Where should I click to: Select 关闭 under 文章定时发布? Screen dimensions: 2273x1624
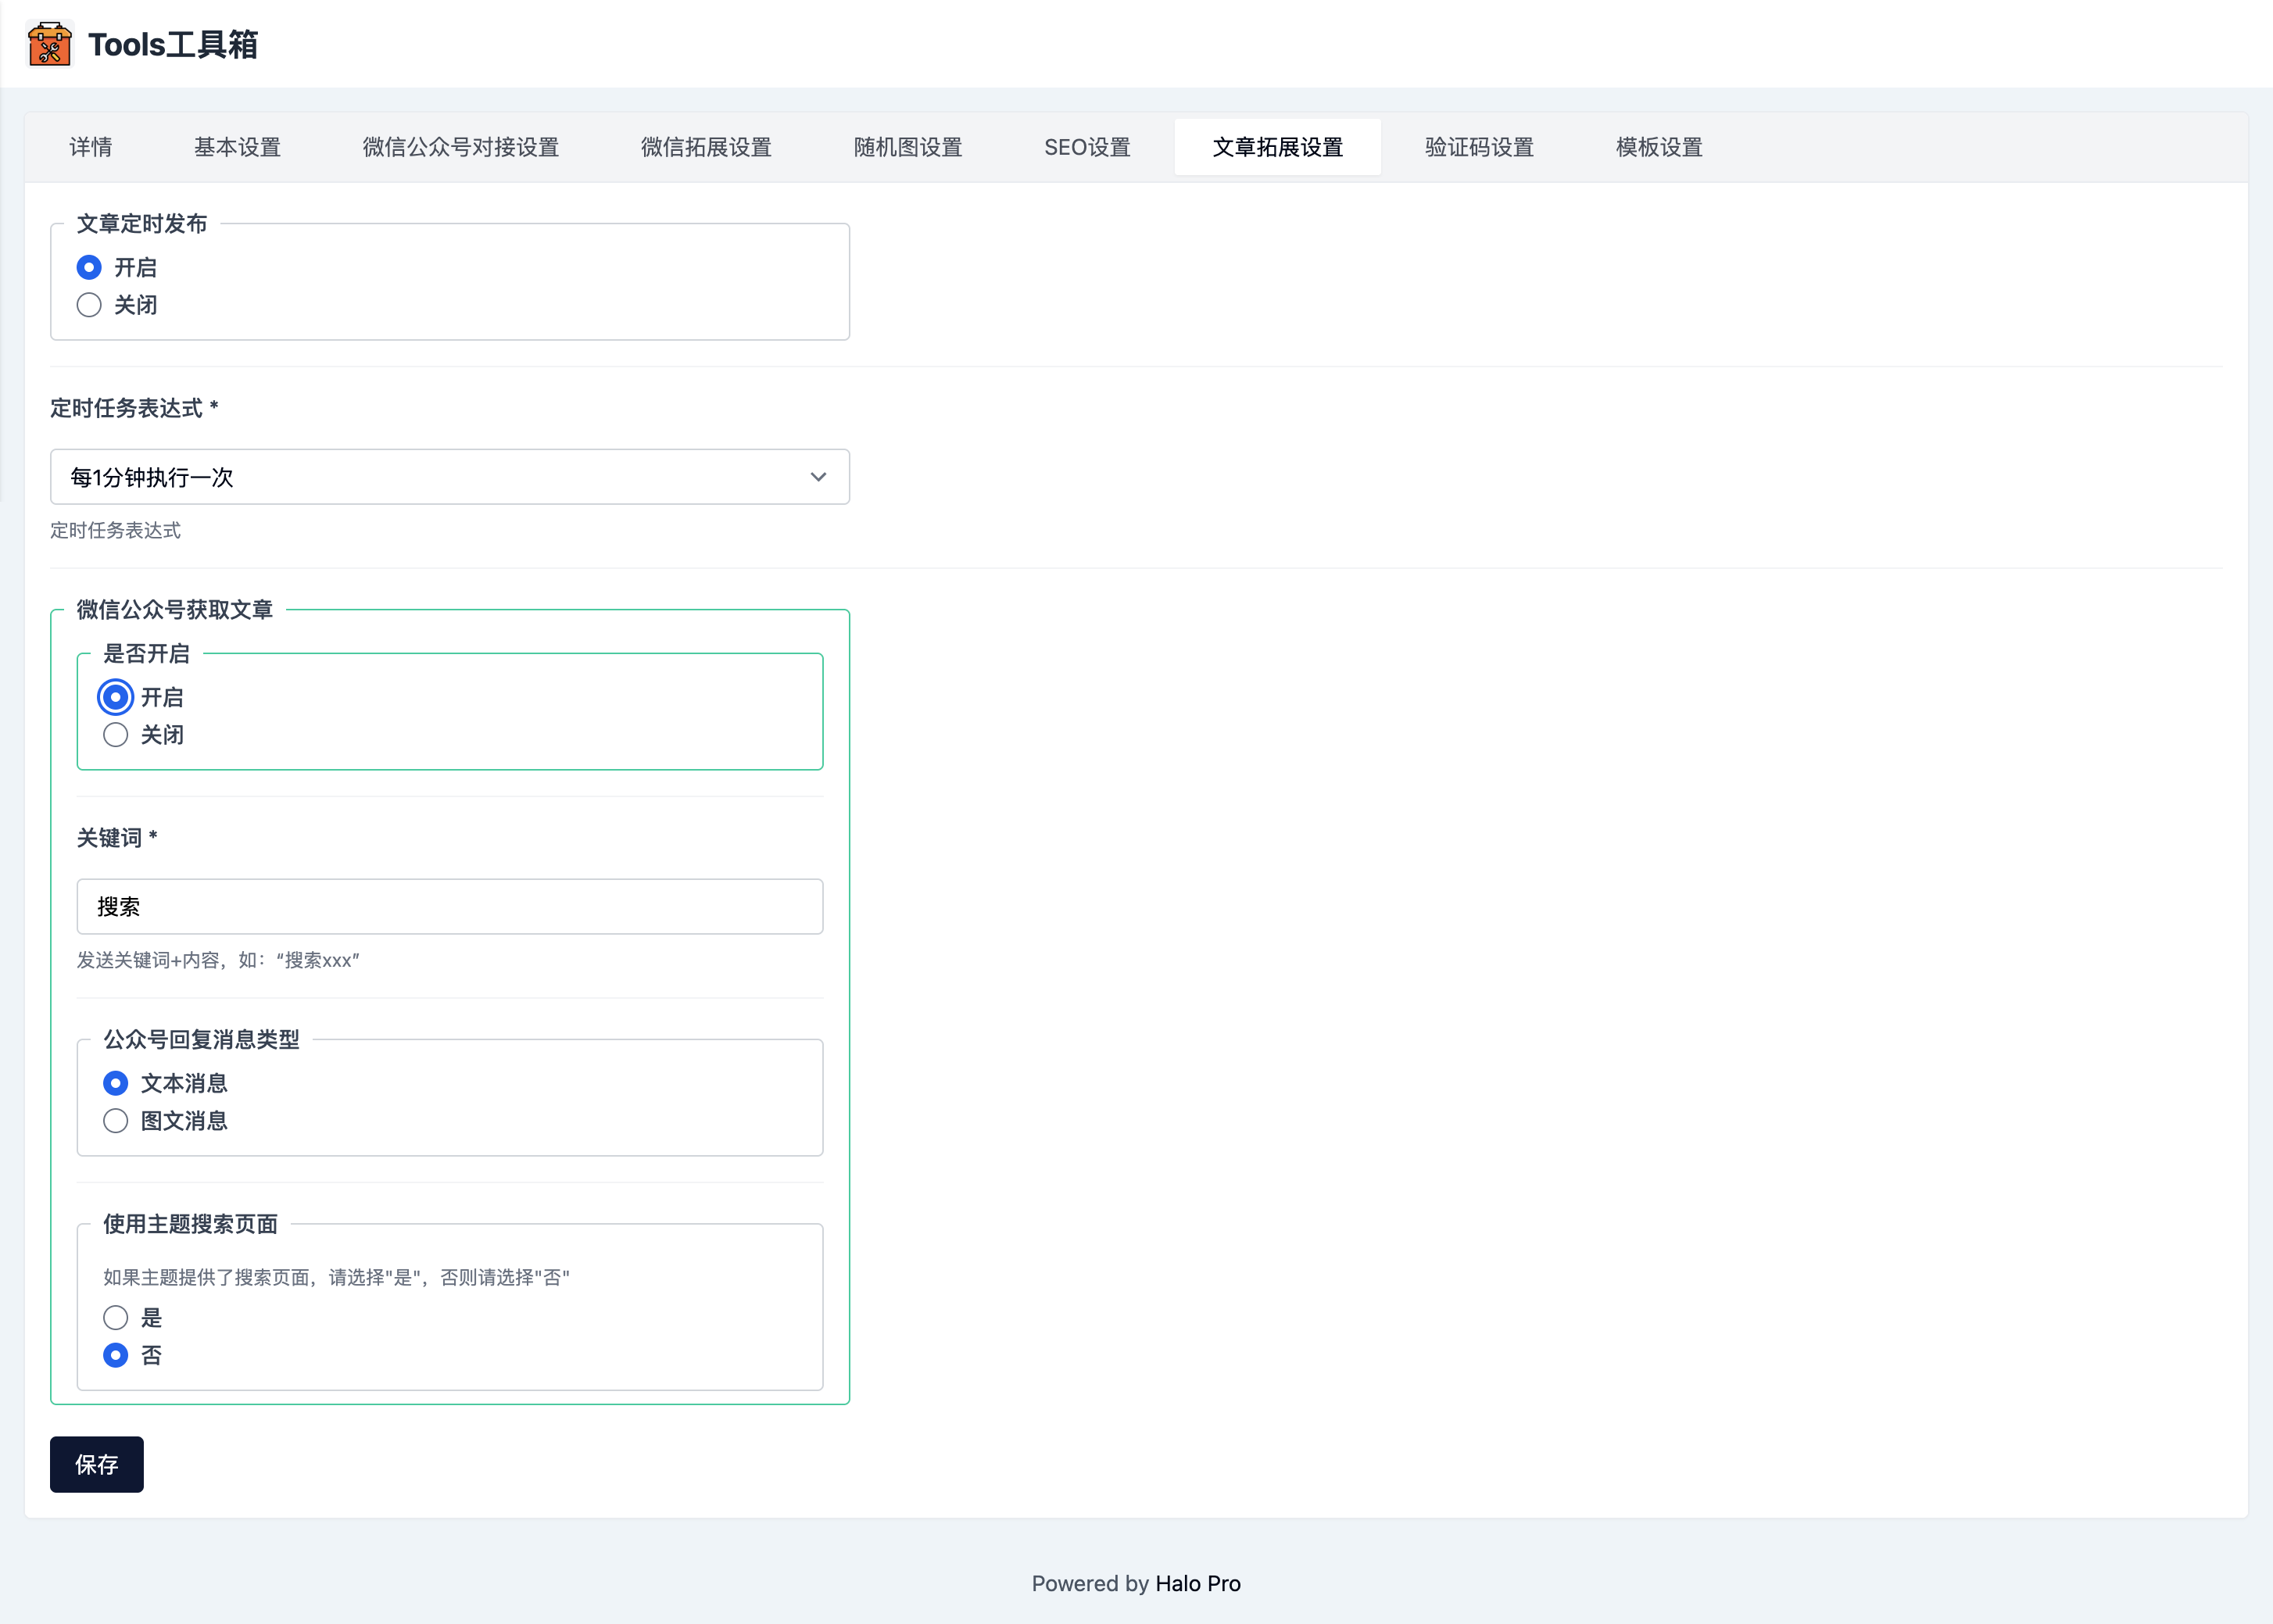[89, 305]
